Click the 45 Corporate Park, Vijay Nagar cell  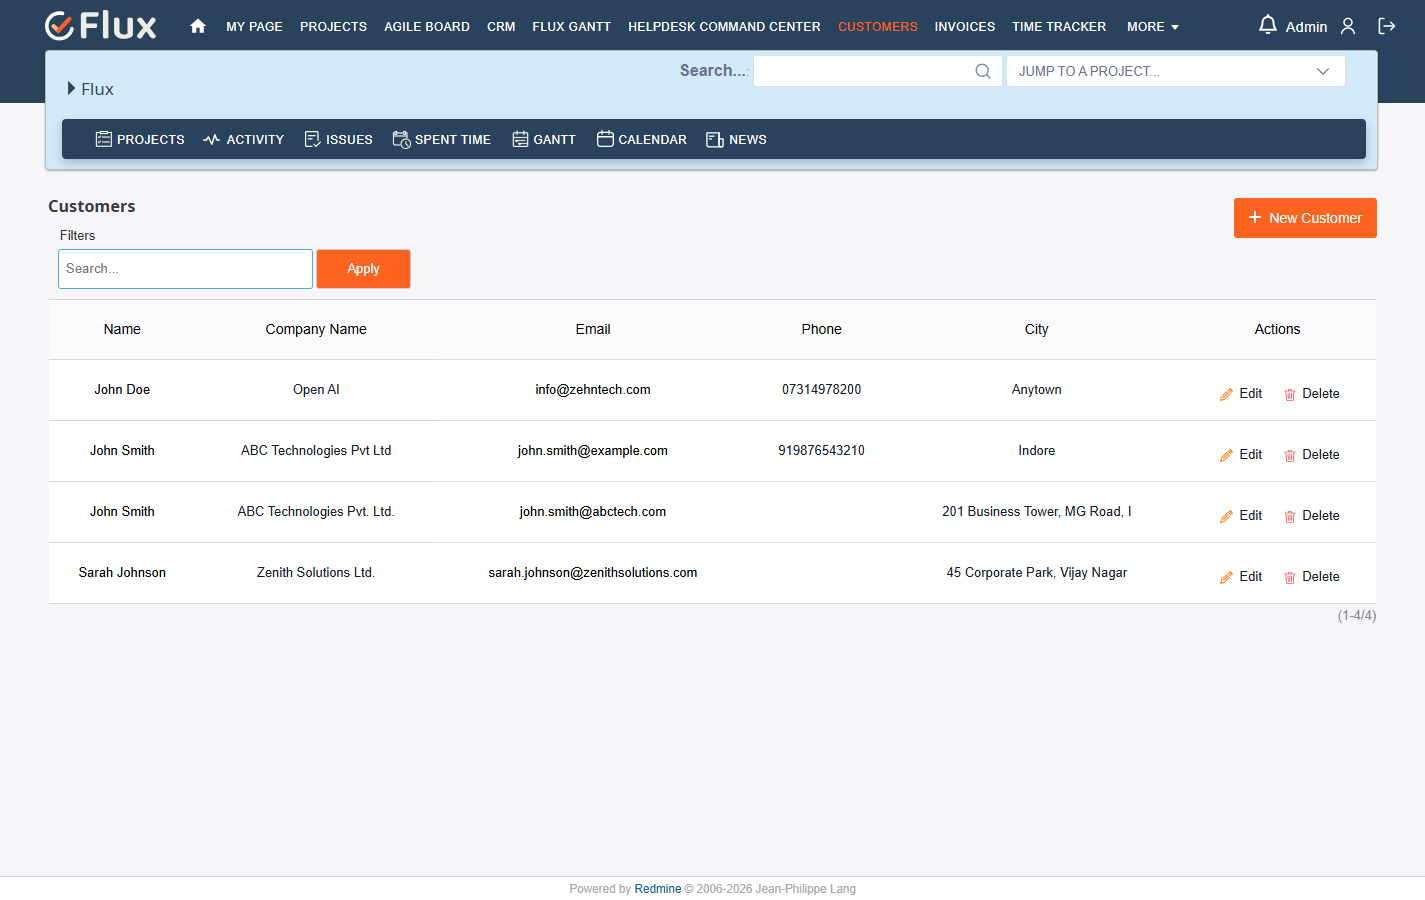(1036, 573)
